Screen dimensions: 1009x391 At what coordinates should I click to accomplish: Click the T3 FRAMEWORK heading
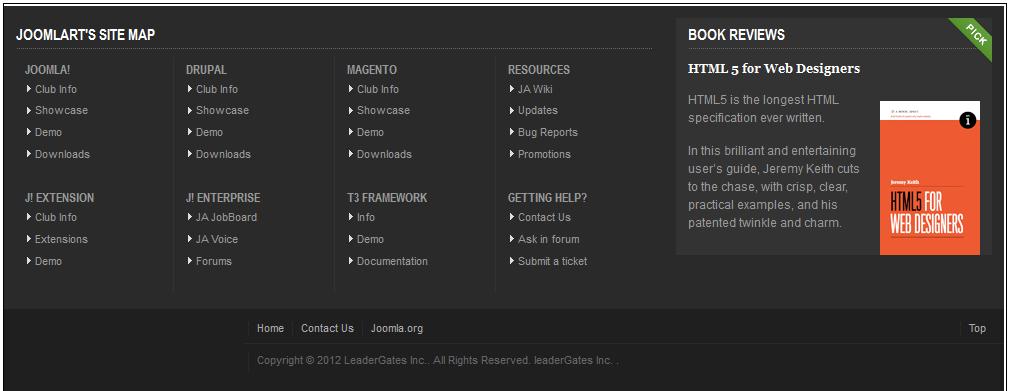pyautogui.click(x=386, y=197)
